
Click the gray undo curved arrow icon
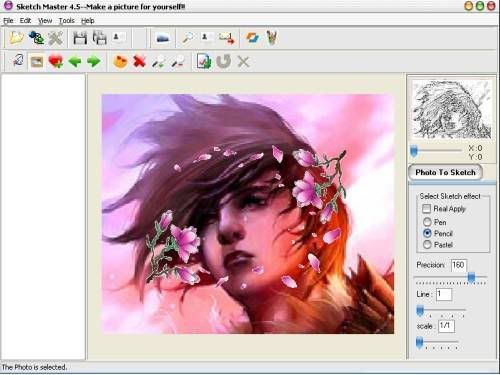pos(223,62)
